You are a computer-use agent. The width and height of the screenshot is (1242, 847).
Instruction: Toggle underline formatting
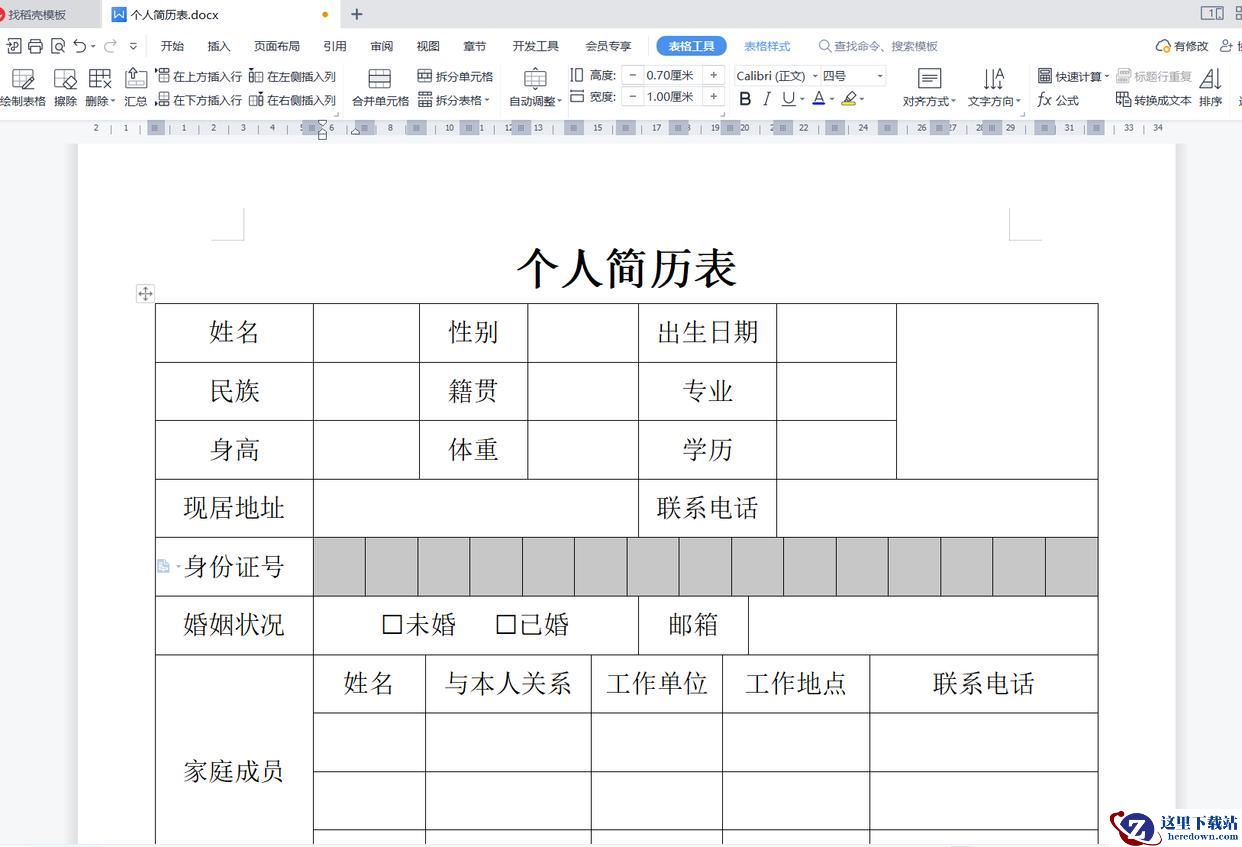coord(788,99)
